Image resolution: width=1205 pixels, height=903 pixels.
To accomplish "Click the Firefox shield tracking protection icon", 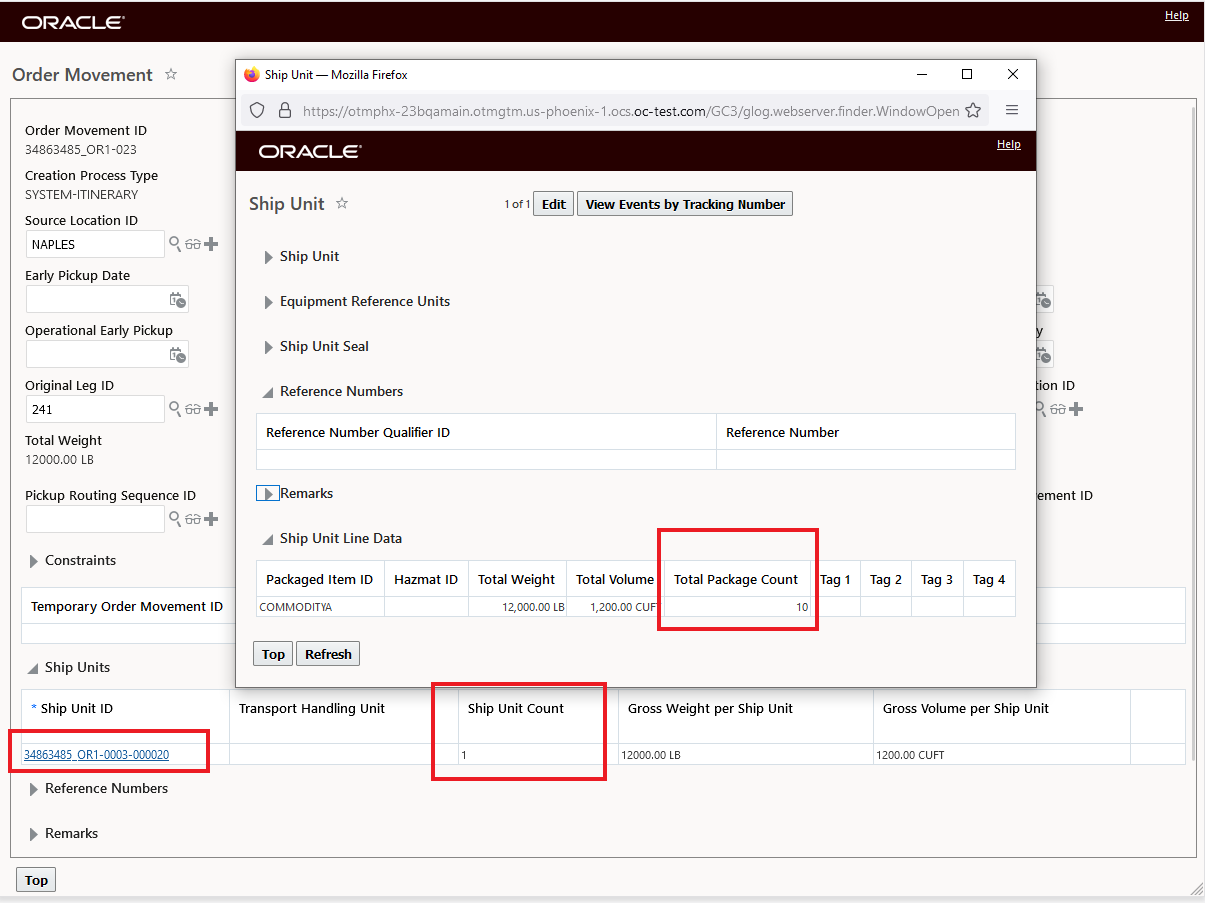I will coord(257,111).
